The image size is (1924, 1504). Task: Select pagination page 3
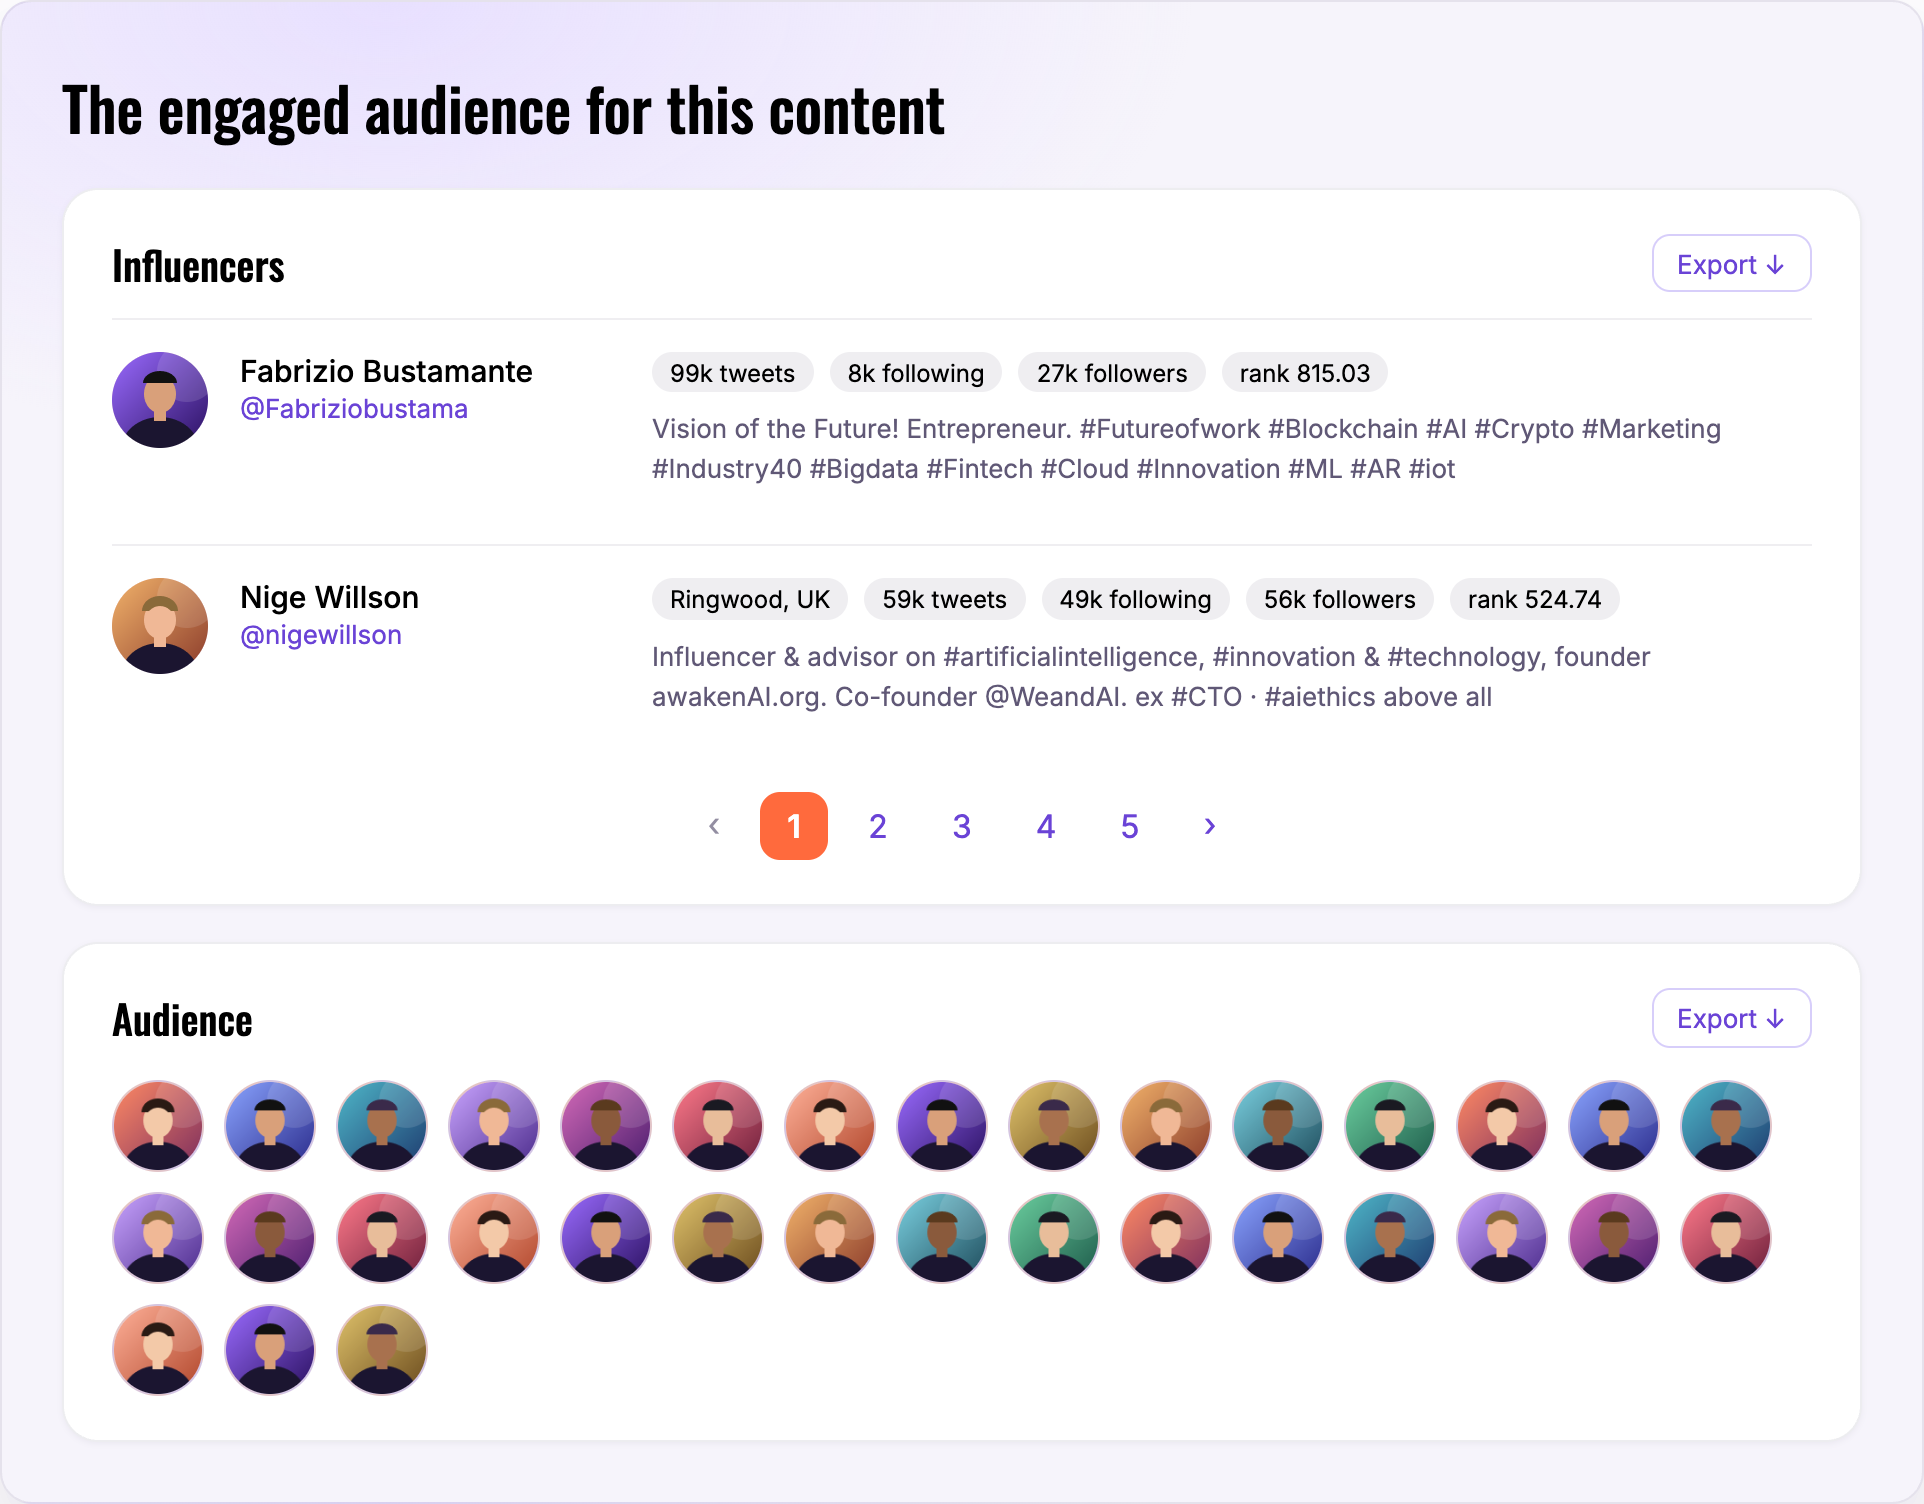click(x=962, y=826)
